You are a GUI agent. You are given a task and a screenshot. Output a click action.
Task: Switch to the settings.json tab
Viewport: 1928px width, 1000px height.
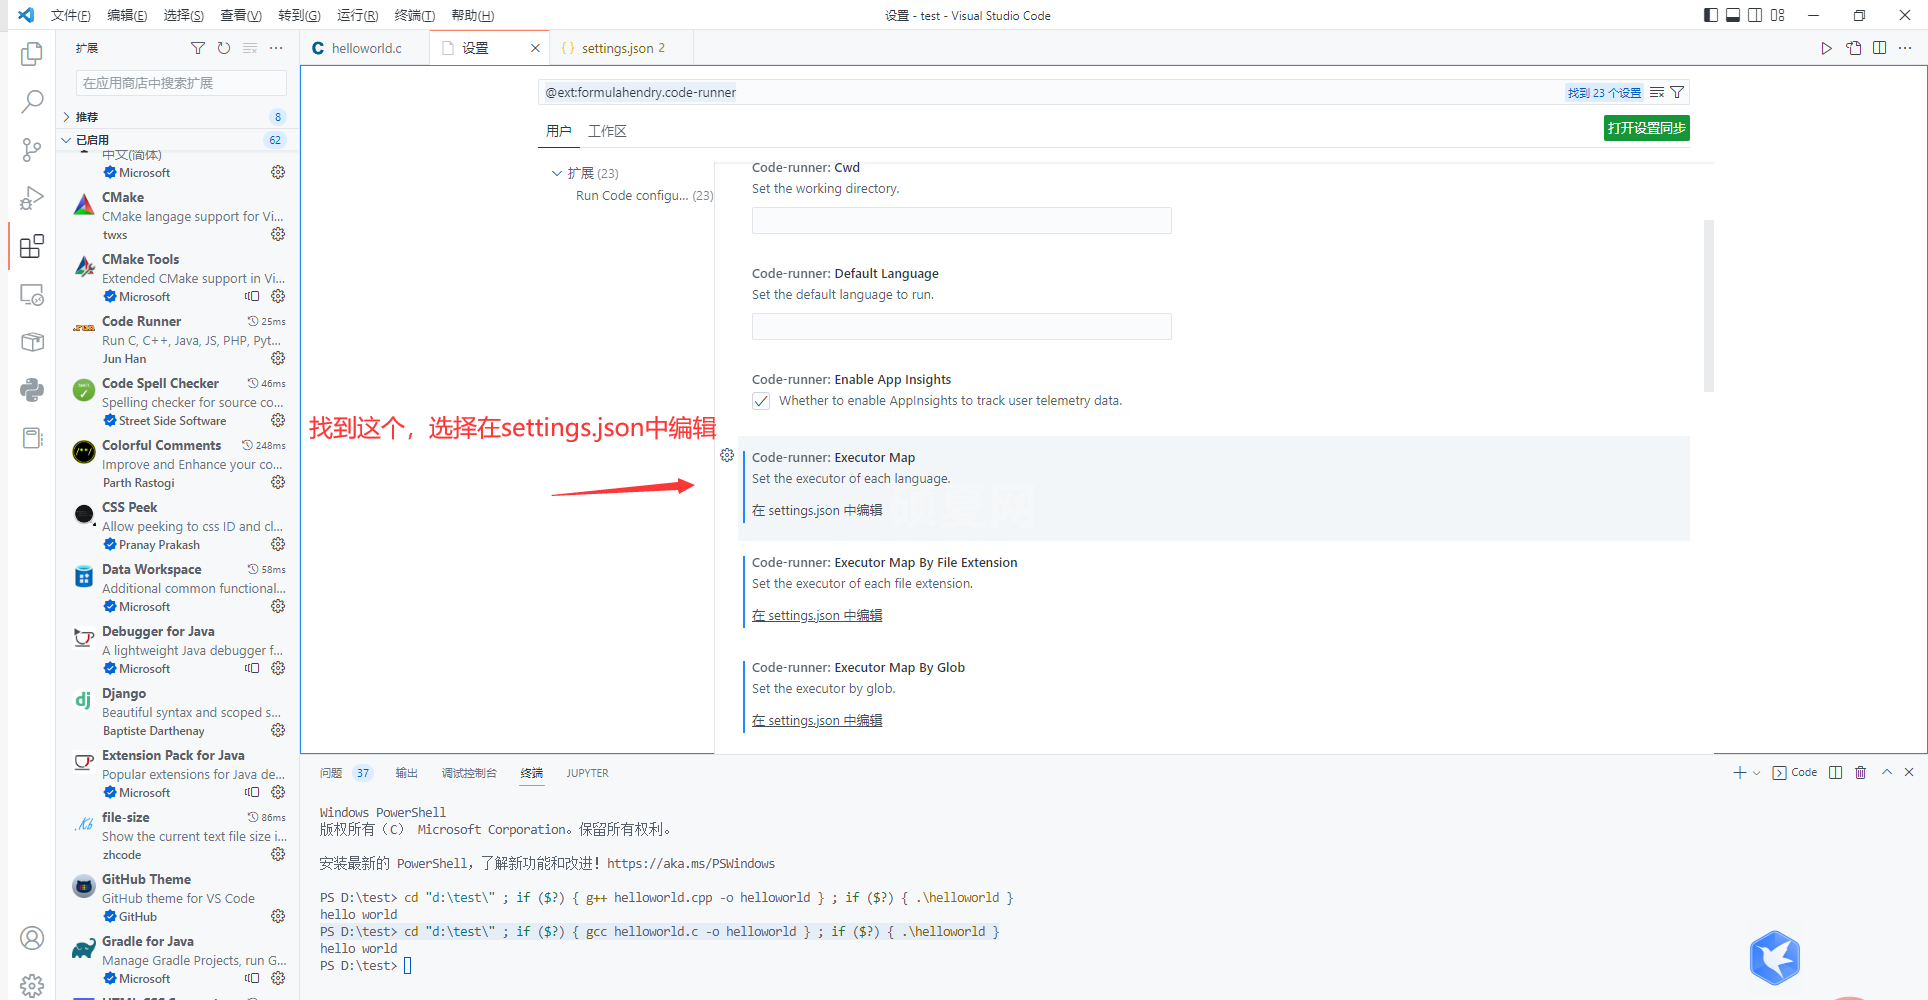[x=620, y=48]
